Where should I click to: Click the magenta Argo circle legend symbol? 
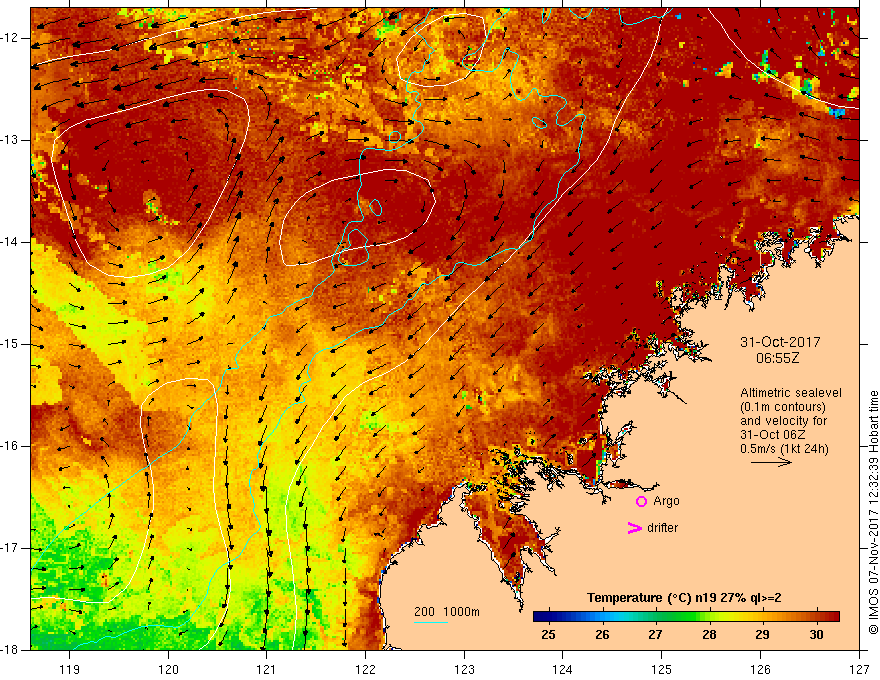tap(641, 502)
